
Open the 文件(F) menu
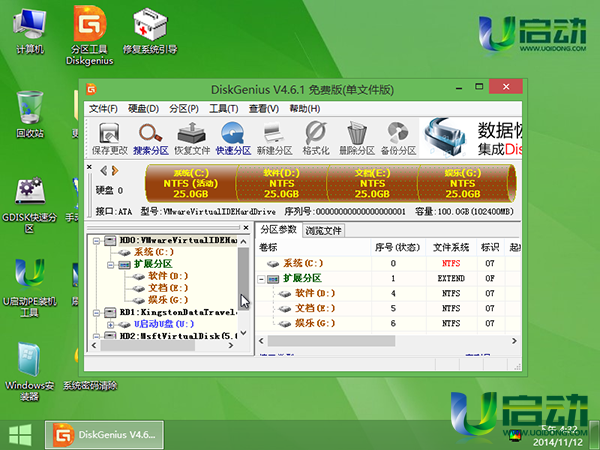pos(103,109)
